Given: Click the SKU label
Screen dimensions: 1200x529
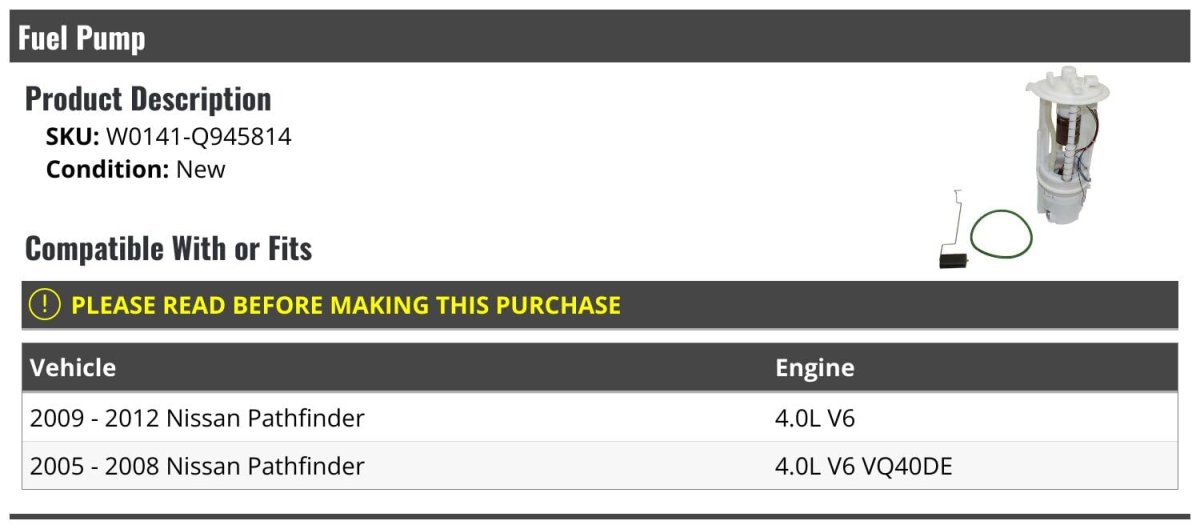Looking at the screenshot, I should tap(72, 137).
